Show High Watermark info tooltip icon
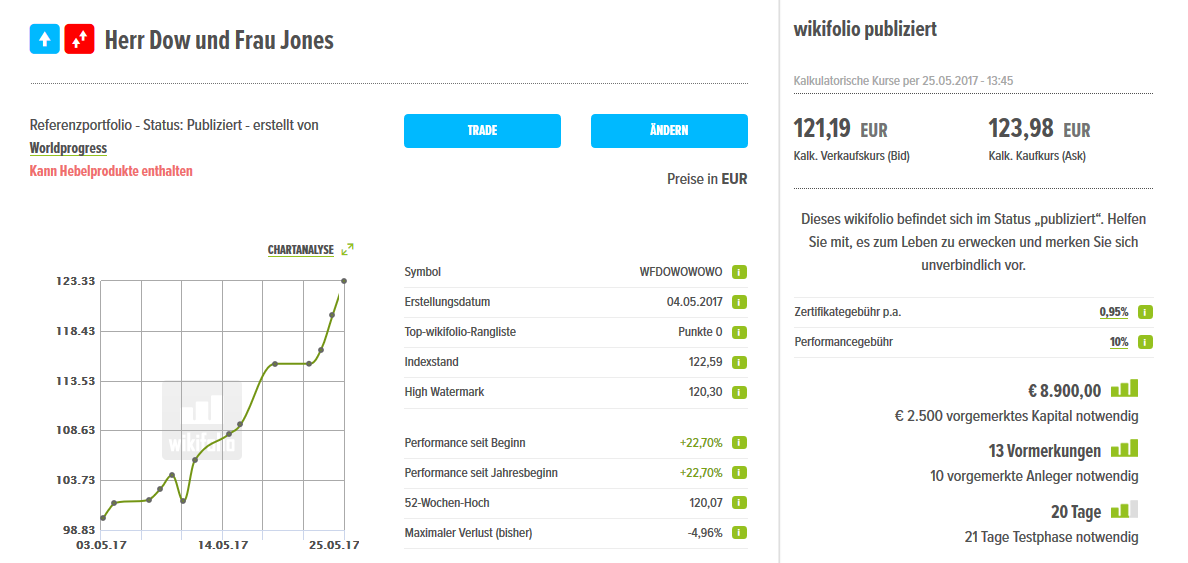Screen dimensions: 1188x563 [x=739, y=392]
